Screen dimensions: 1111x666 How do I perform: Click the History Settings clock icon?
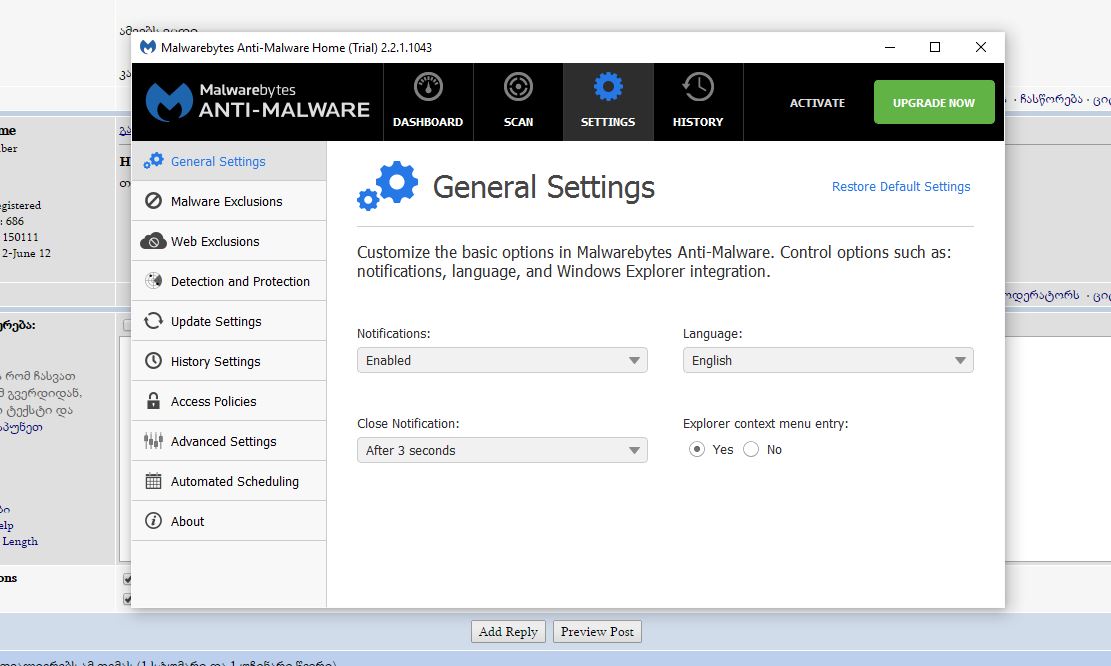tap(153, 361)
